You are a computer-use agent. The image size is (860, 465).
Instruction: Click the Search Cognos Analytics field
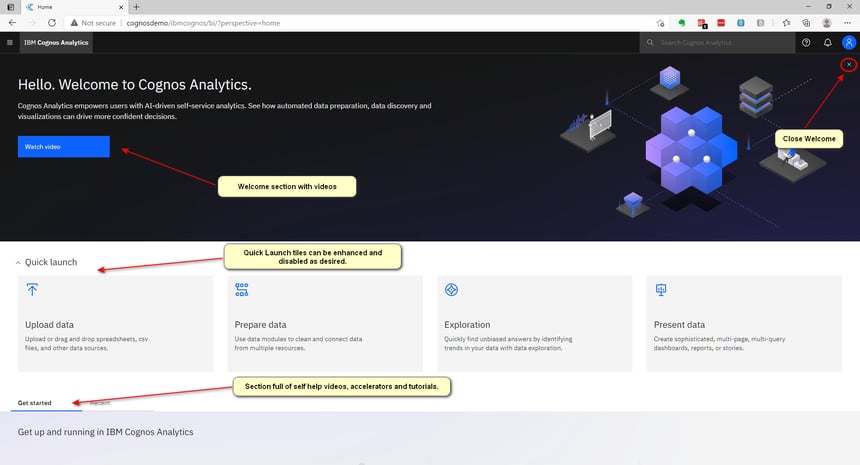pos(717,42)
